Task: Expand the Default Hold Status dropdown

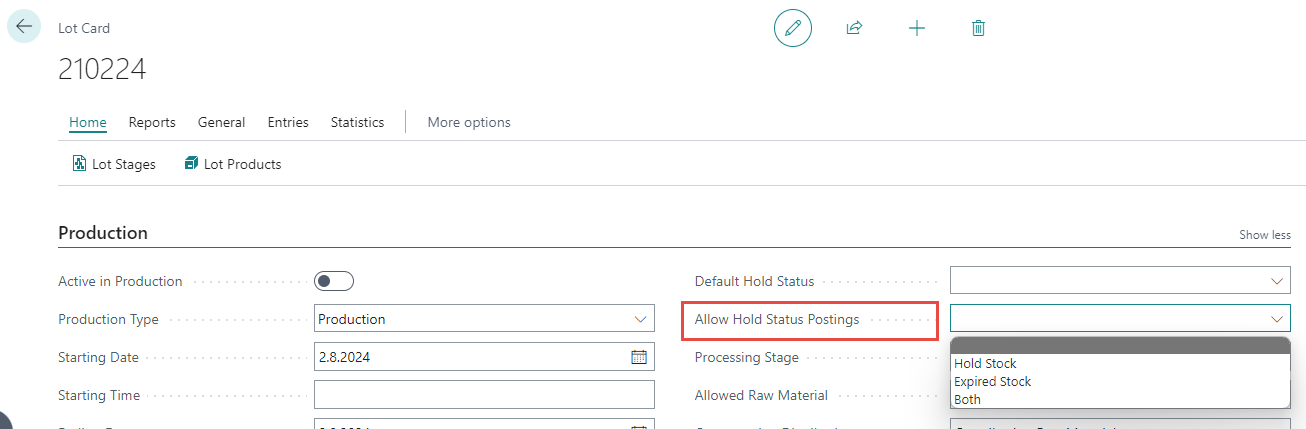Action: (x=1276, y=282)
